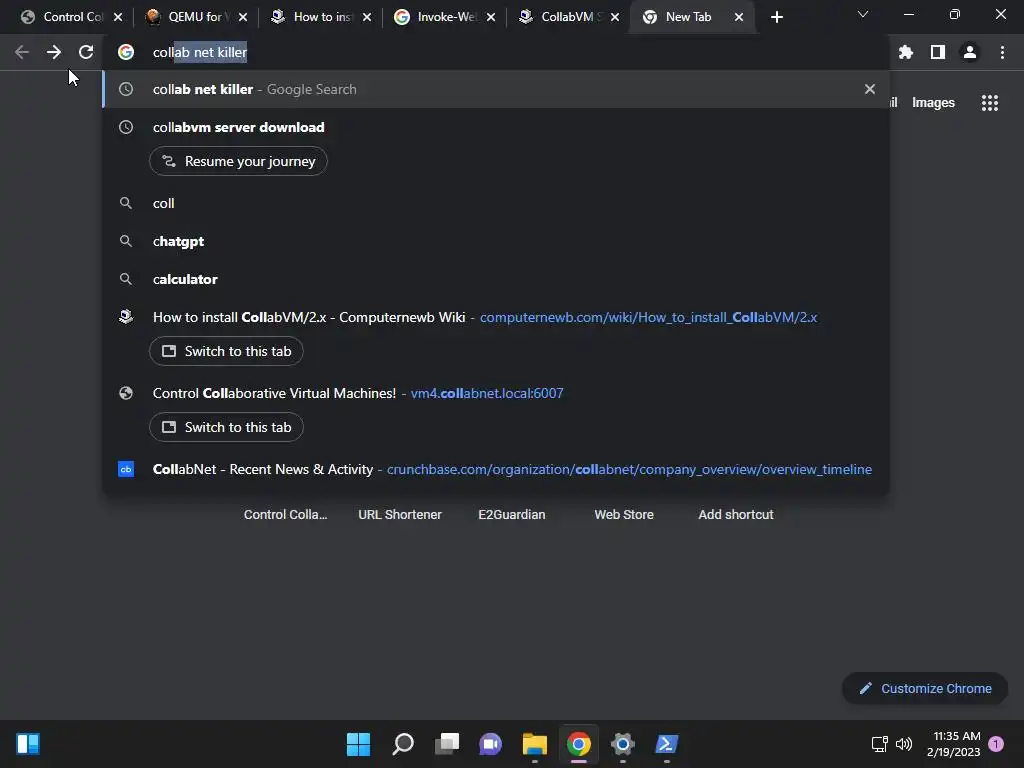Remove 'collab net killer' suggestion with X
The height and width of the screenshot is (768, 1024).
pyautogui.click(x=870, y=89)
